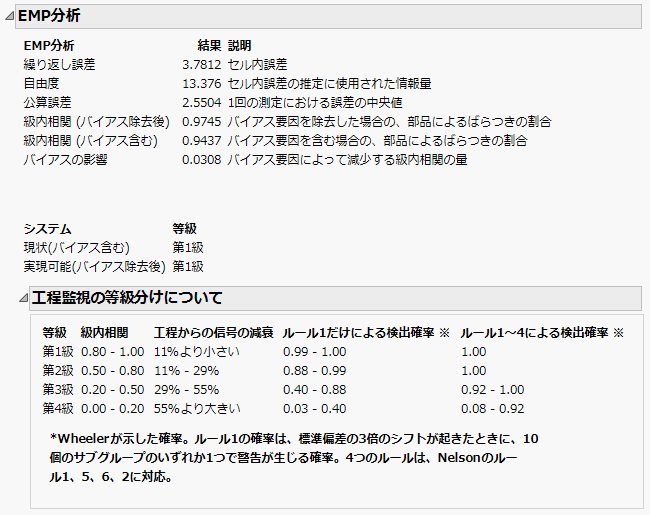Click the 29% - 55% attenuation cell
This screenshot has height=515, width=650.
187,390
